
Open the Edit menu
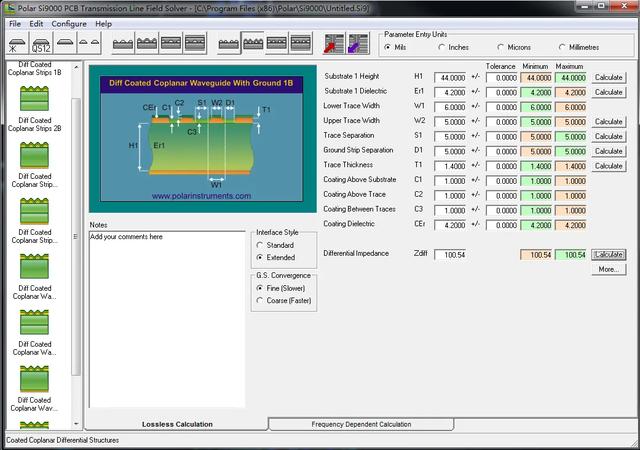pos(36,24)
